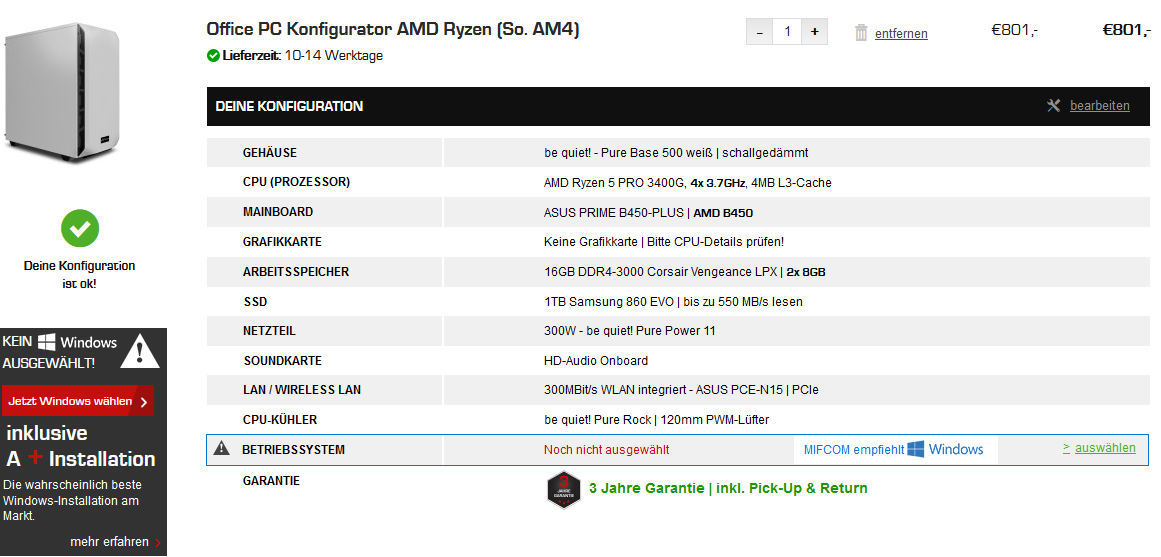Select the LAN / WIRELESS LAN row label
The image size is (1161, 557).
point(302,390)
